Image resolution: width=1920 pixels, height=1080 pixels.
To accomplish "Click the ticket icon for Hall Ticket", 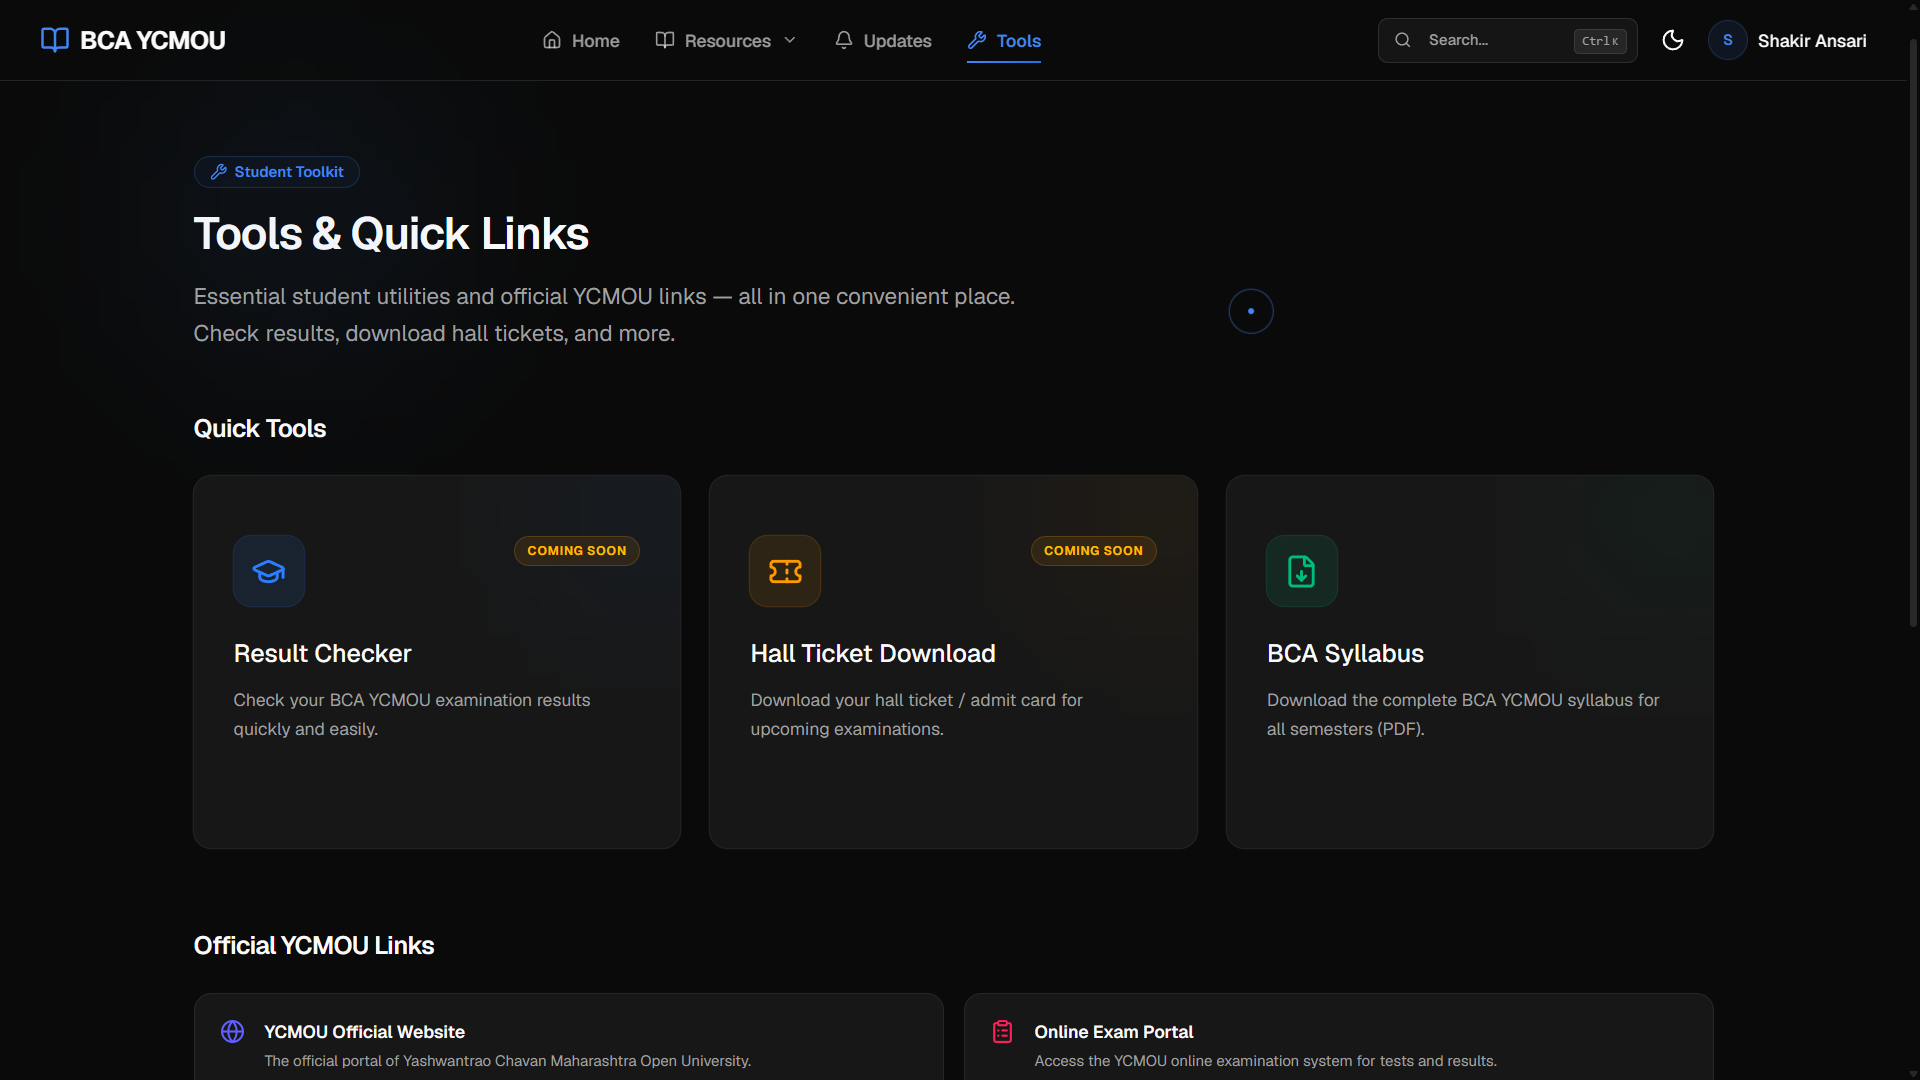I will [785, 571].
